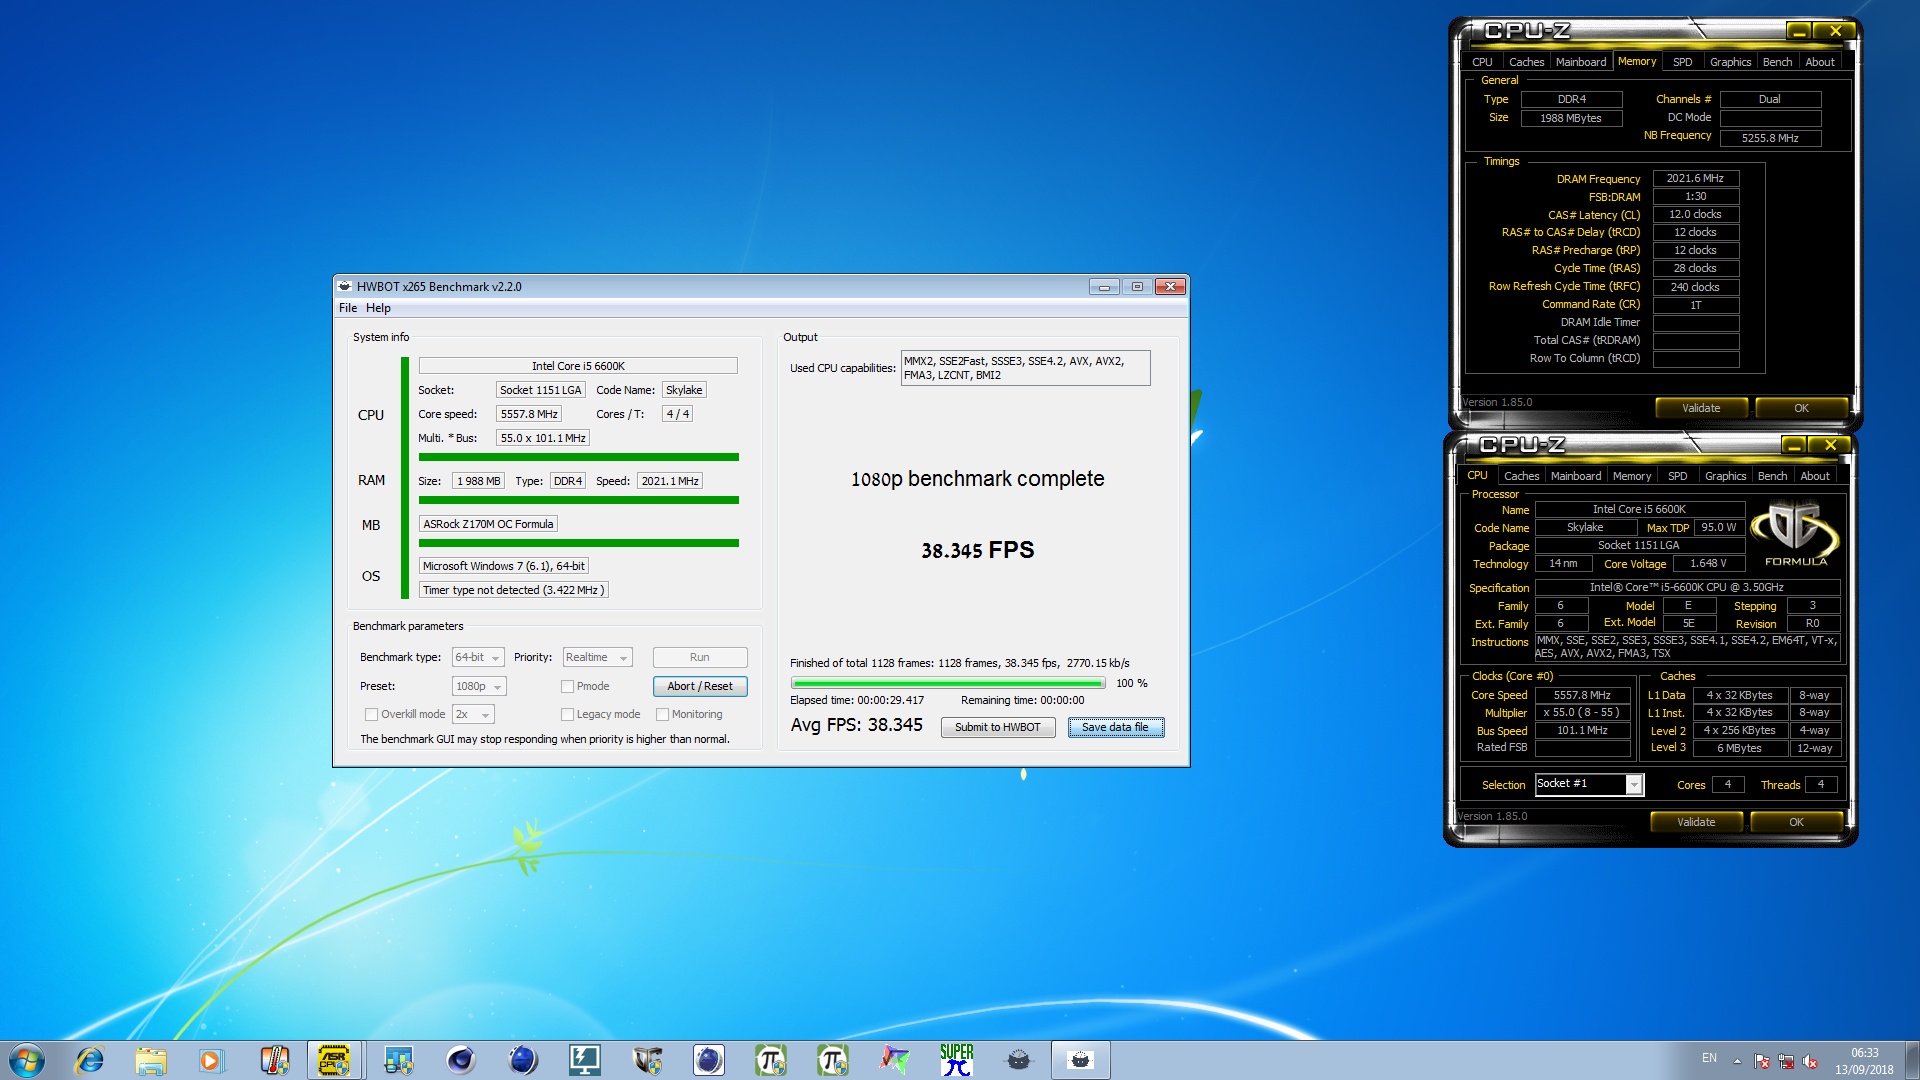Click the Core speed 5557.8 MHz field
Image resolution: width=1920 pixels, height=1080 pixels.
tap(529, 414)
